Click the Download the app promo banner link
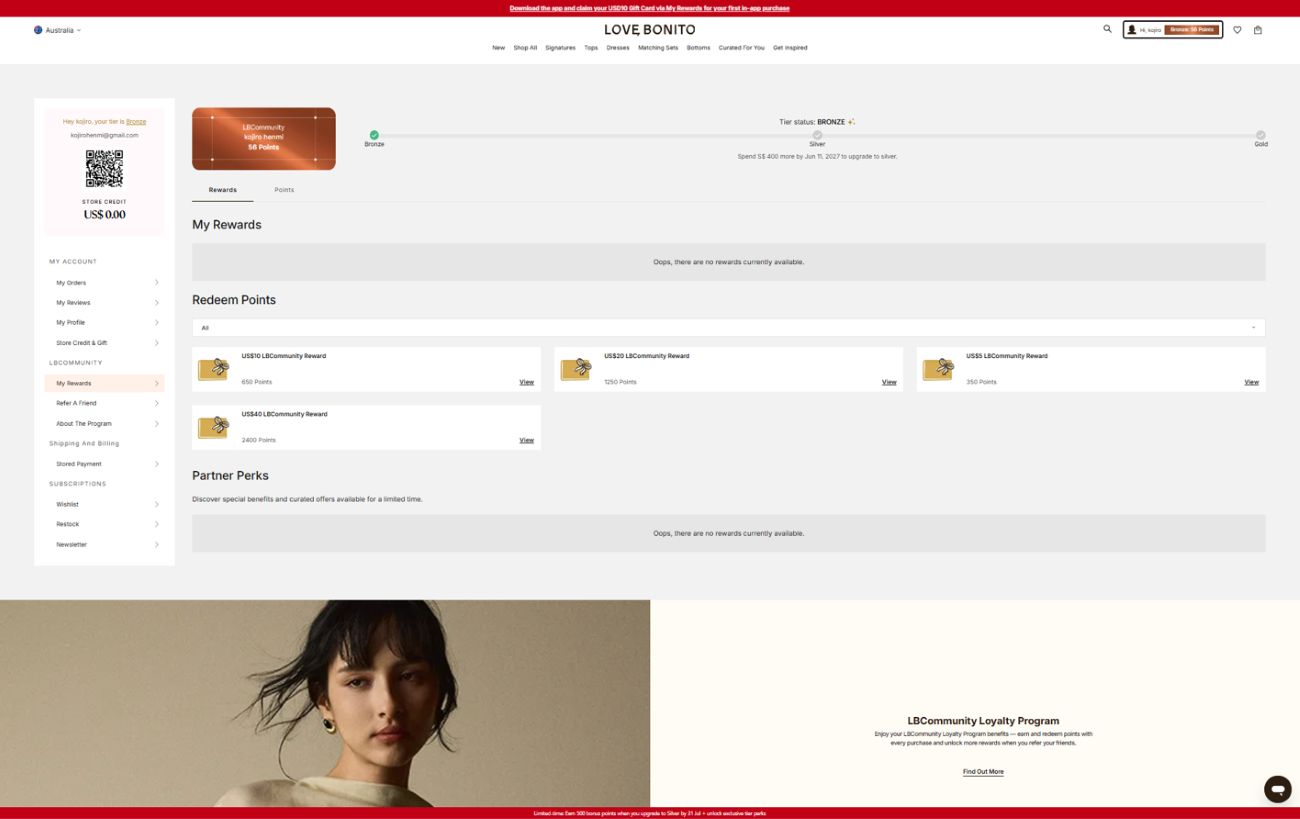1300x819 pixels. (x=650, y=8)
